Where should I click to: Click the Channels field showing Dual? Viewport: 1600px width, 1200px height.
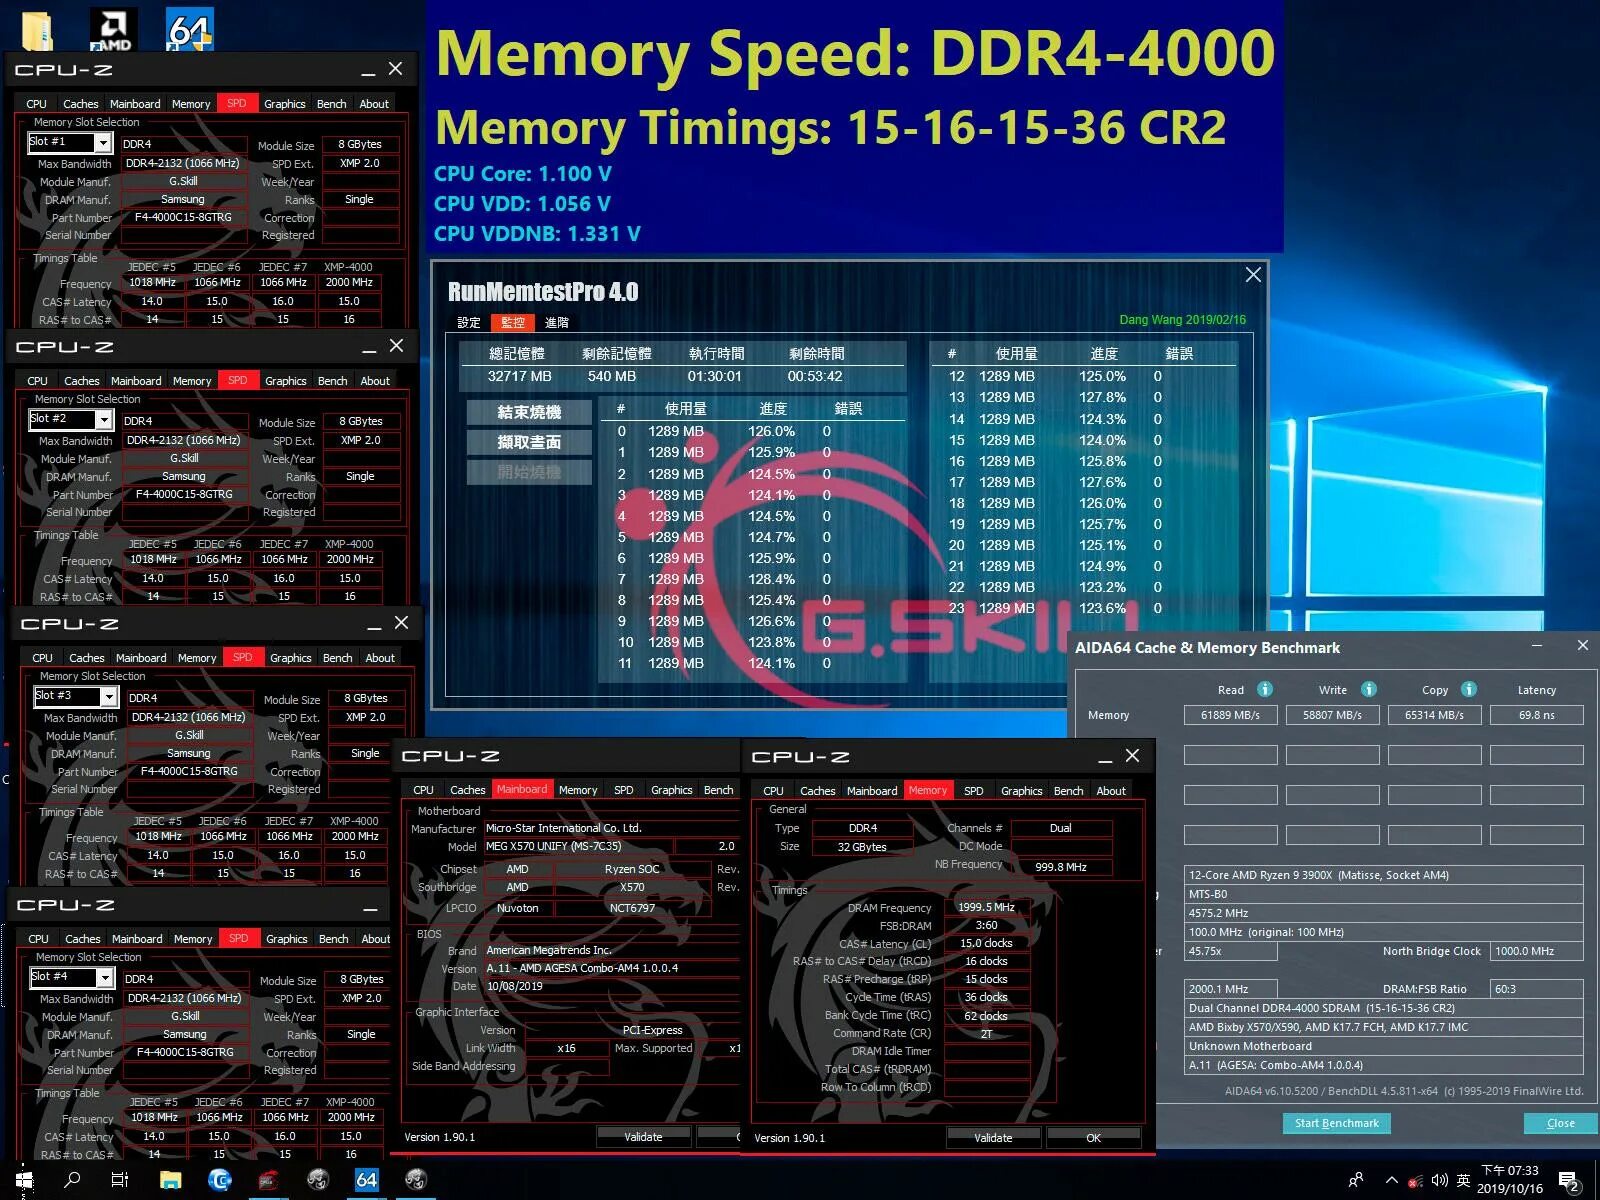[1061, 828]
